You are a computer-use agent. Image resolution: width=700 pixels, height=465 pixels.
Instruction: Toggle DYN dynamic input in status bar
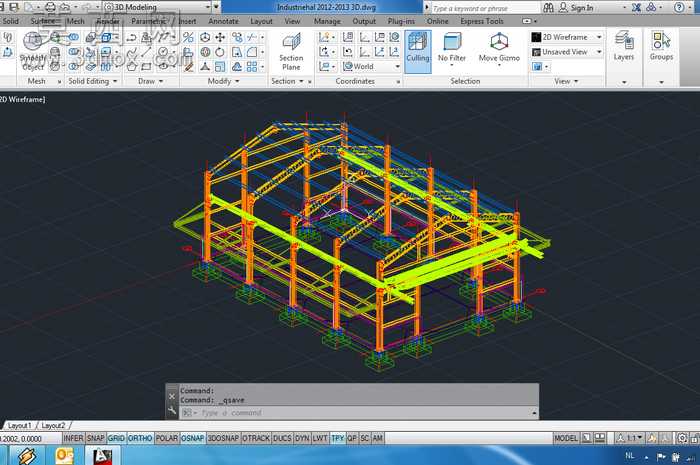[x=302, y=438]
